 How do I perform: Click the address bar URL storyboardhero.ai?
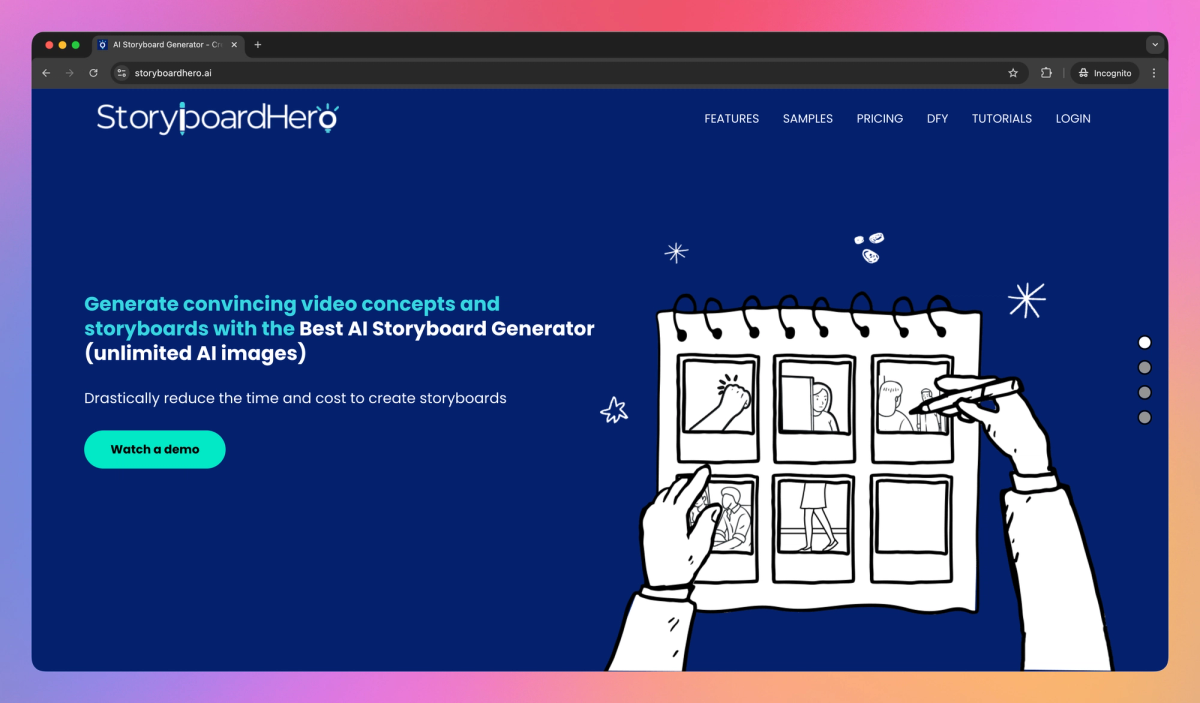(173, 73)
